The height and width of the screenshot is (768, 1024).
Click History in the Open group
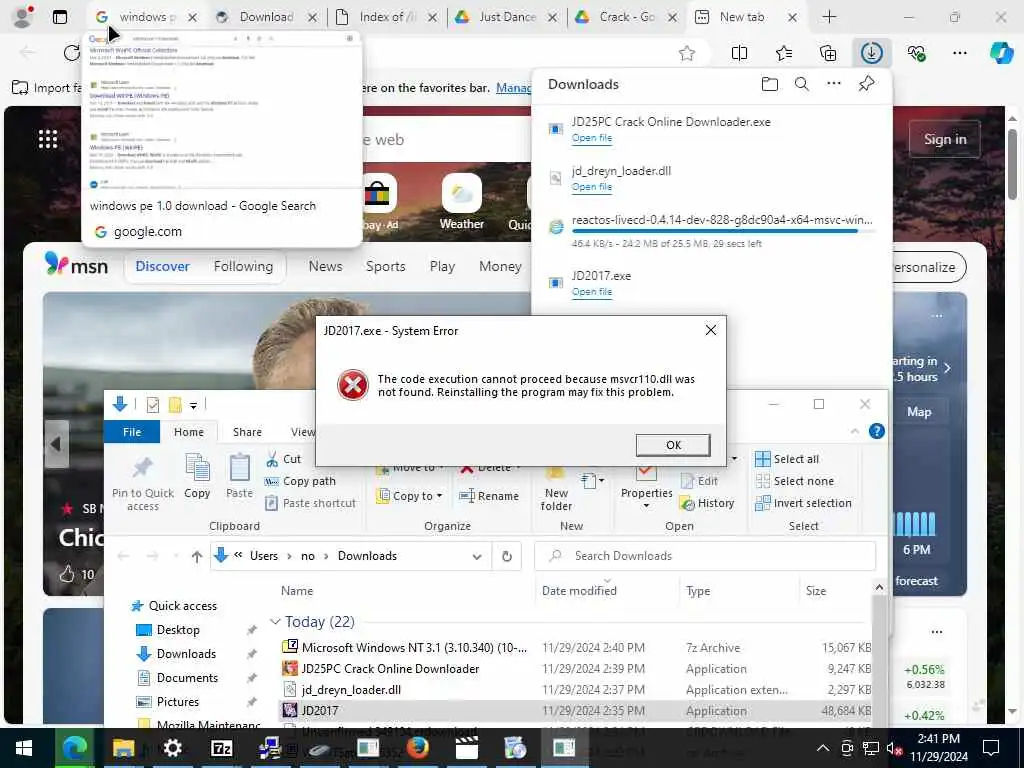707,504
